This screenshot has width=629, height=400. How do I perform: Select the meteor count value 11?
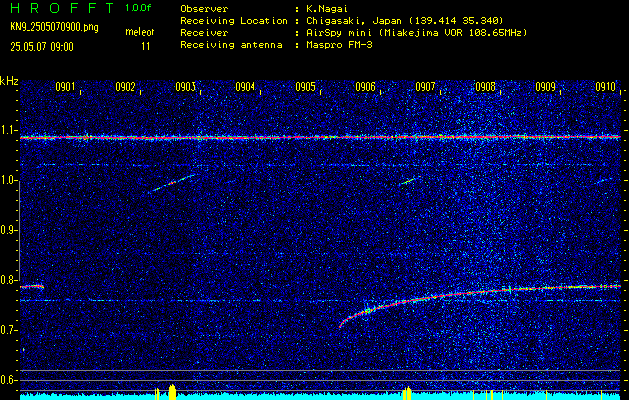(x=146, y=47)
